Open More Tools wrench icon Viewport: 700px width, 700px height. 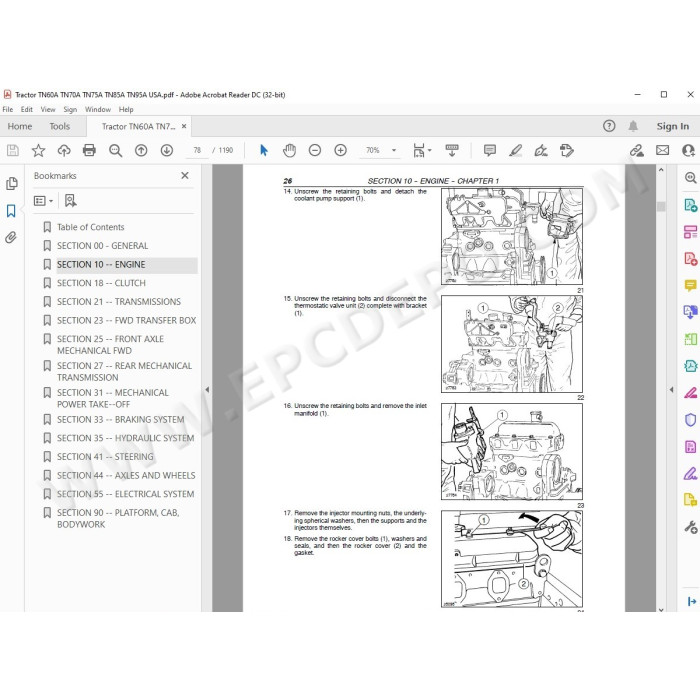pyautogui.click(x=691, y=527)
